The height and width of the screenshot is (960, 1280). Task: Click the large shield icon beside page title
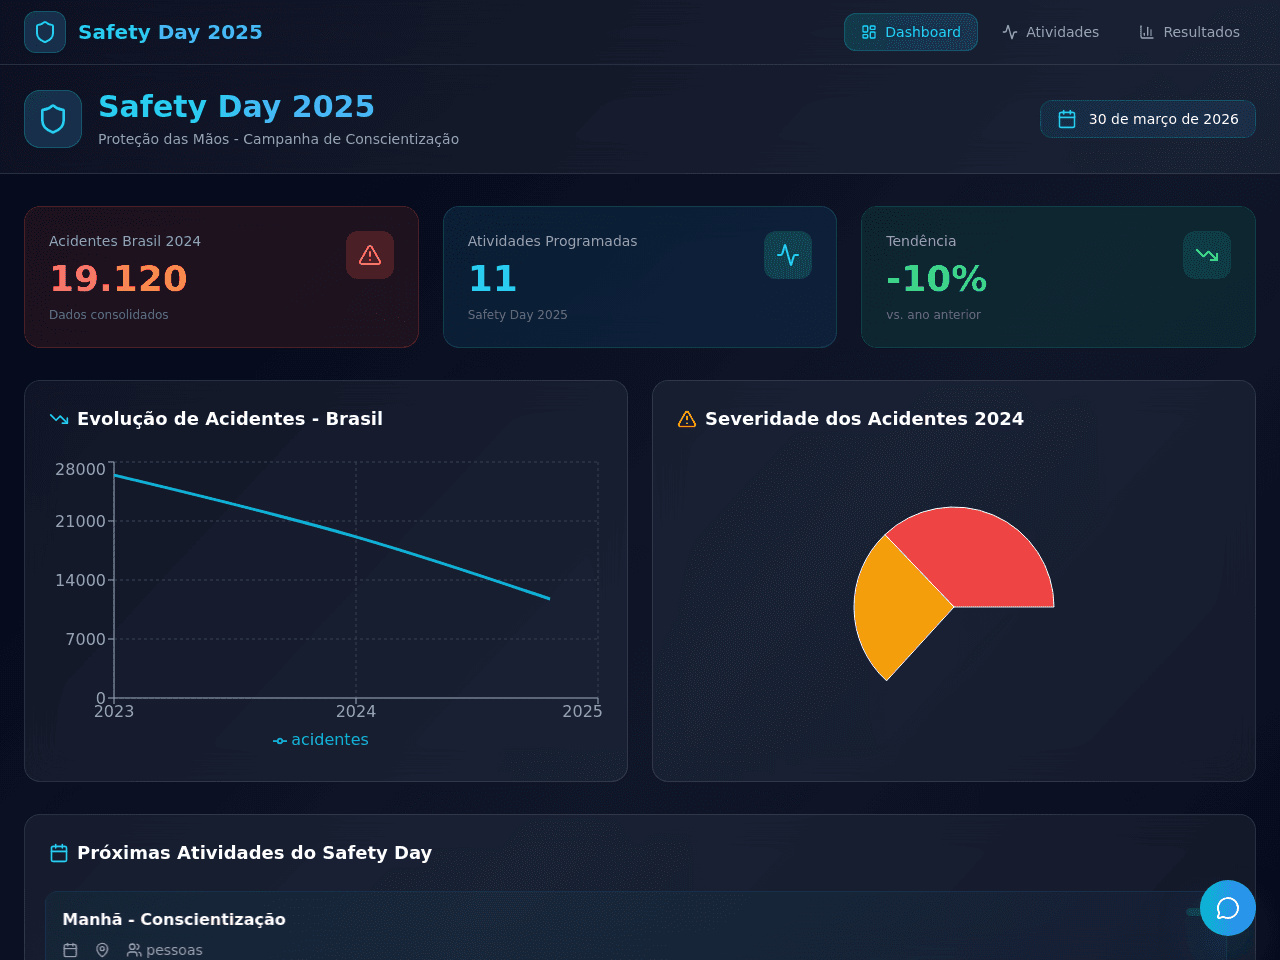(x=53, y=119)
